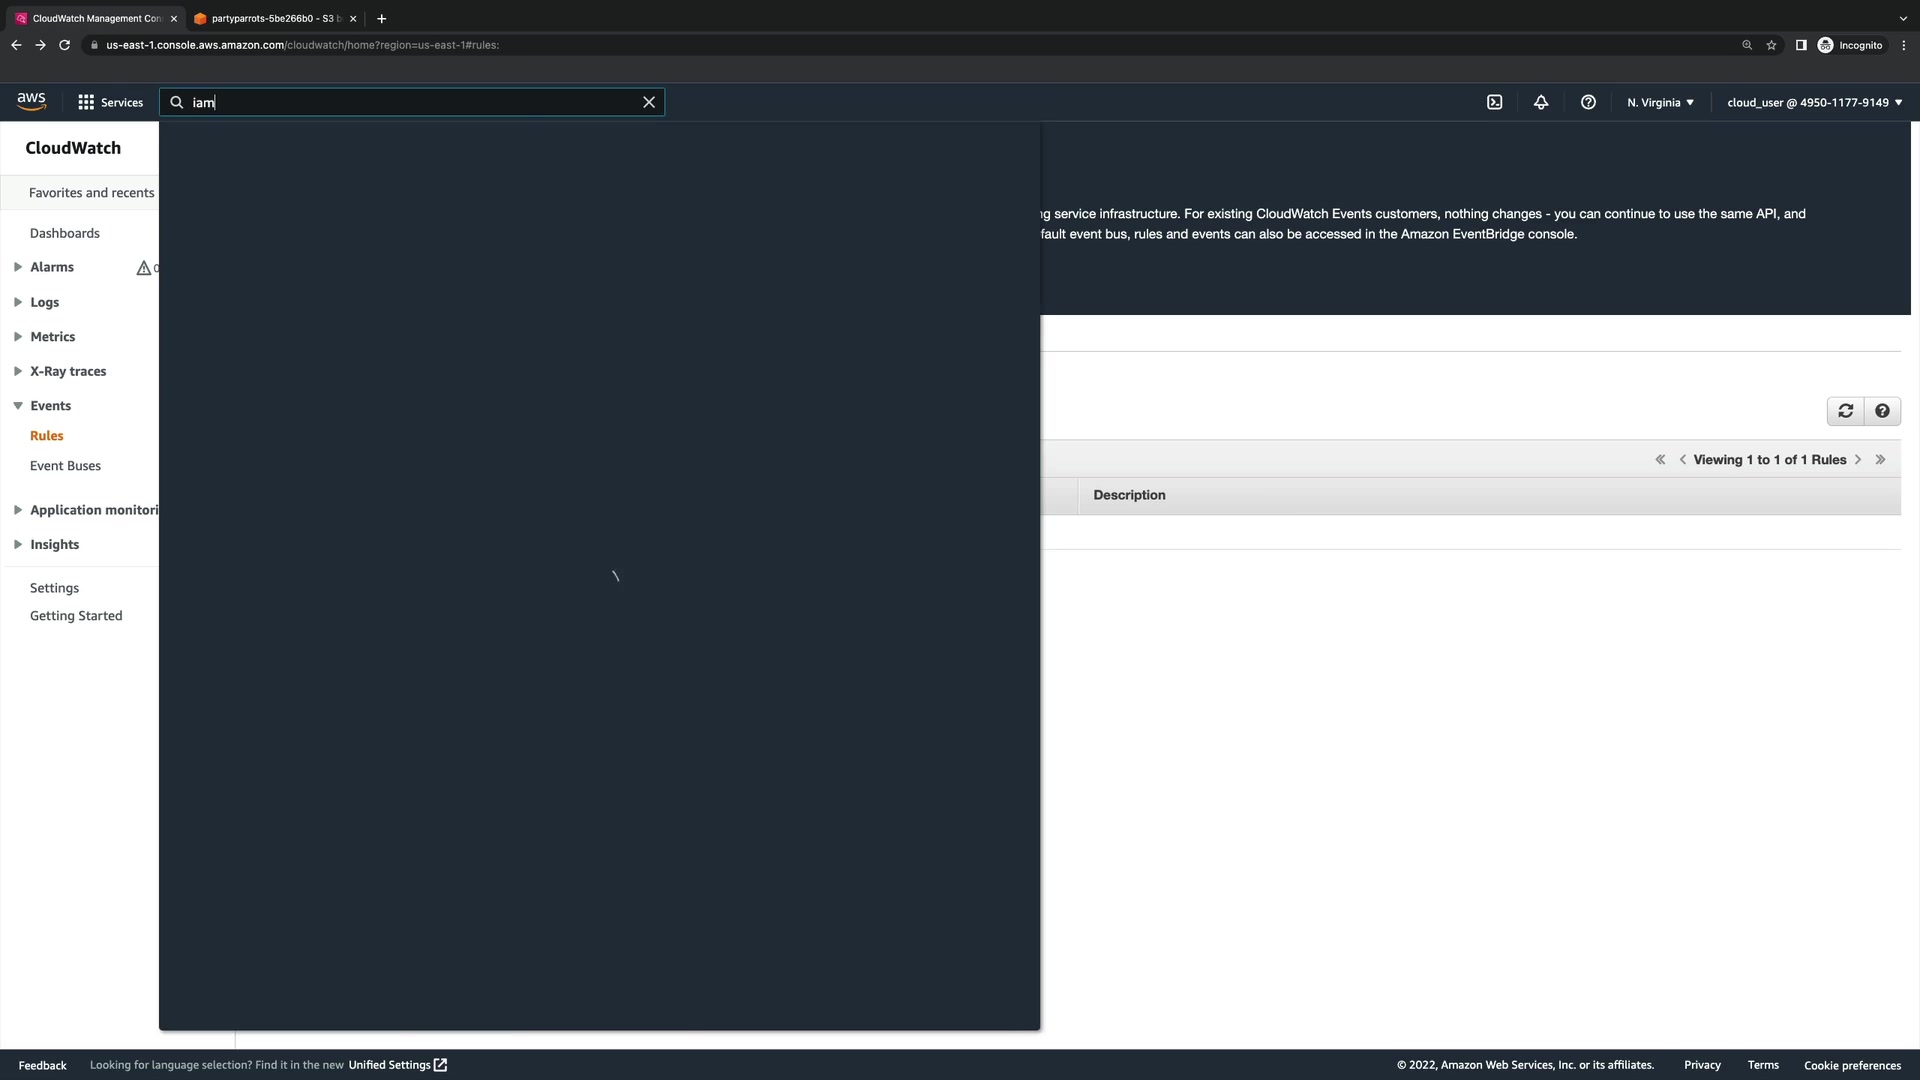Select Event Buses in sidebar
The height and width of the screenshot is (1080, 1920).
click(x=65, y=466)
